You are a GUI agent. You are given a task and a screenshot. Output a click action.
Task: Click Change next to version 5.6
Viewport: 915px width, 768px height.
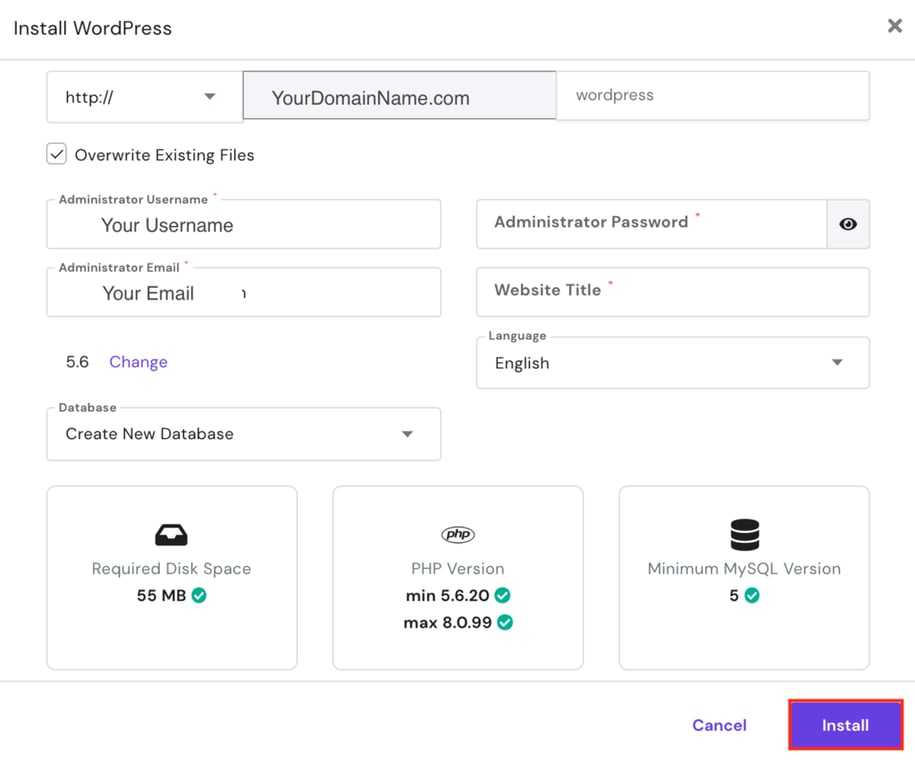[138, 361]
